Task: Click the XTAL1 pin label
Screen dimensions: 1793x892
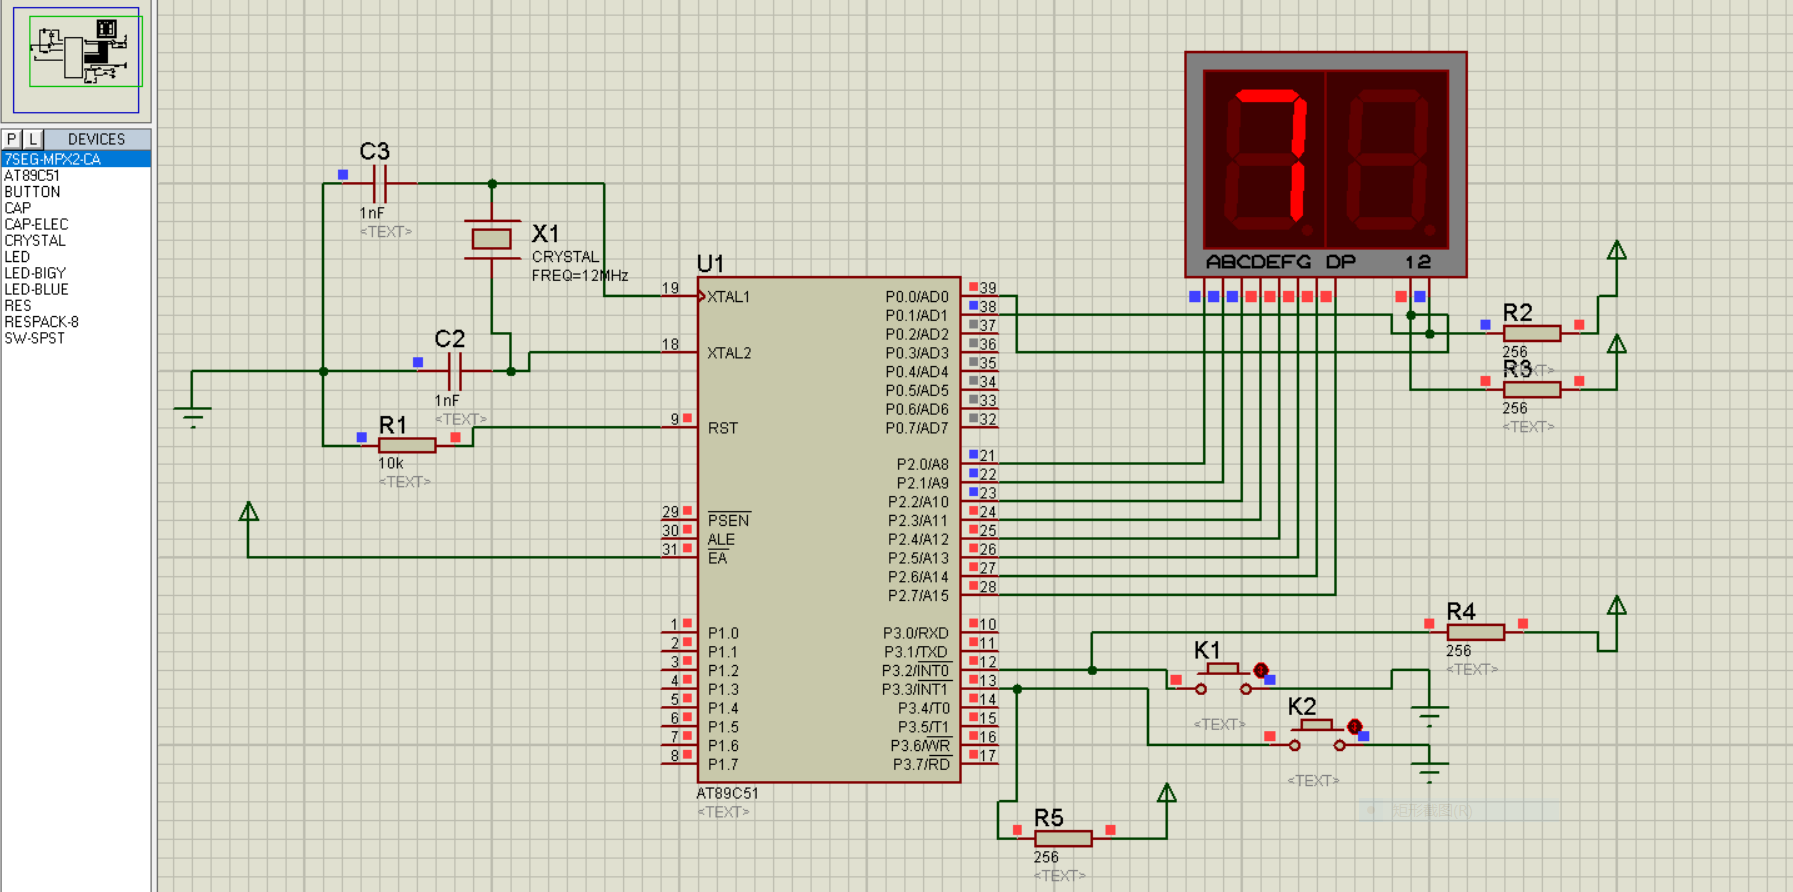Action: (x=729, y=297)
